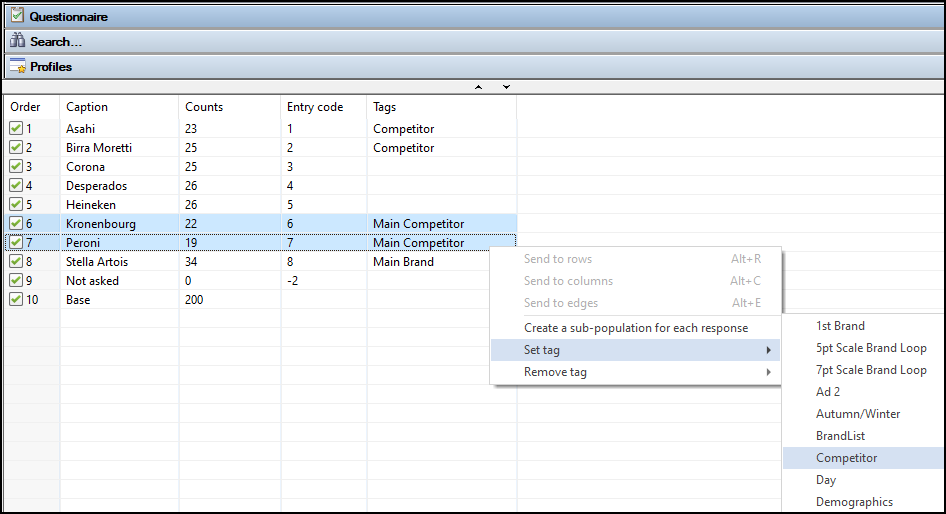This screenshot has height=514, width=946.
Task: Click the Questionnaire clipboard icon
Action: coord(17,16)
